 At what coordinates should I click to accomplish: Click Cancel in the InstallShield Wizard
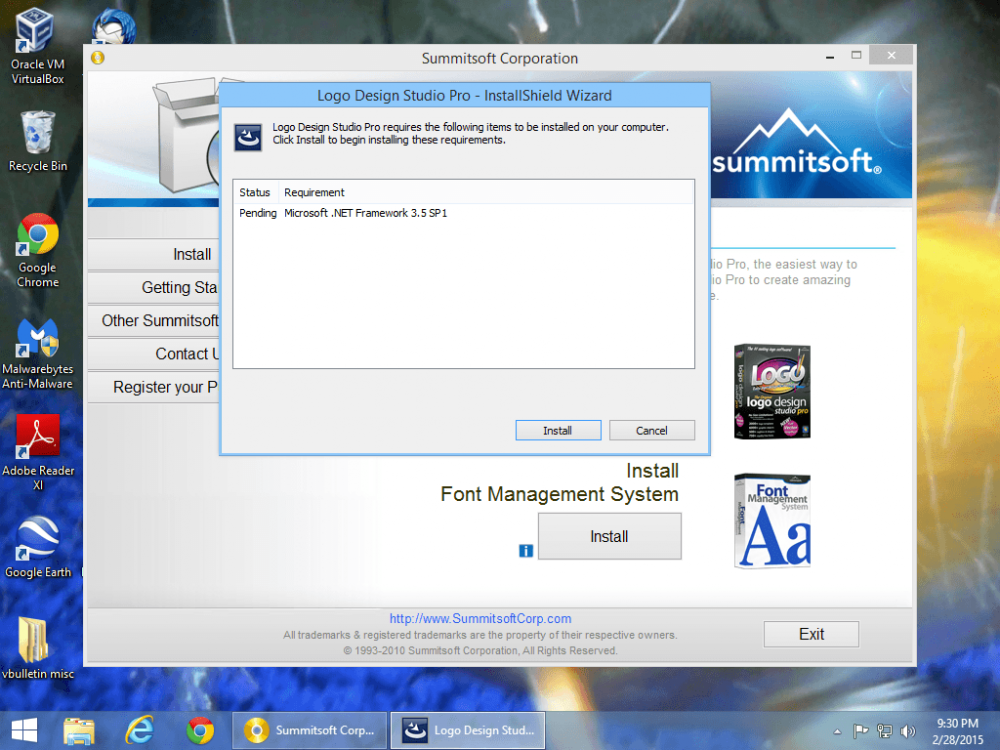[652, 430]
